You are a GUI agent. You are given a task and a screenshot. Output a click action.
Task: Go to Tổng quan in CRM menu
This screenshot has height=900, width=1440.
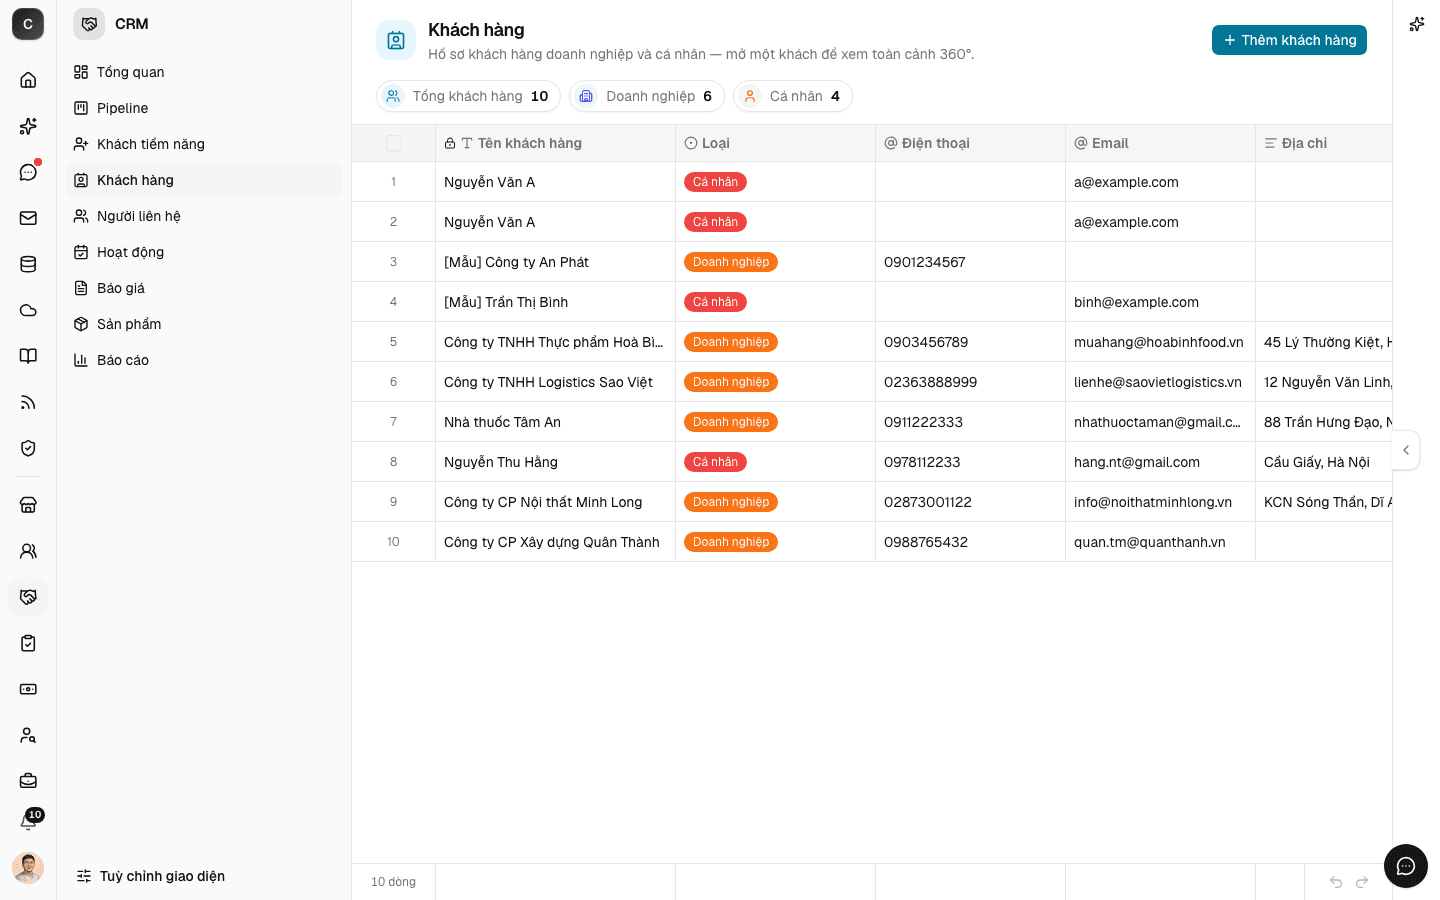click(x=204, y=72)
